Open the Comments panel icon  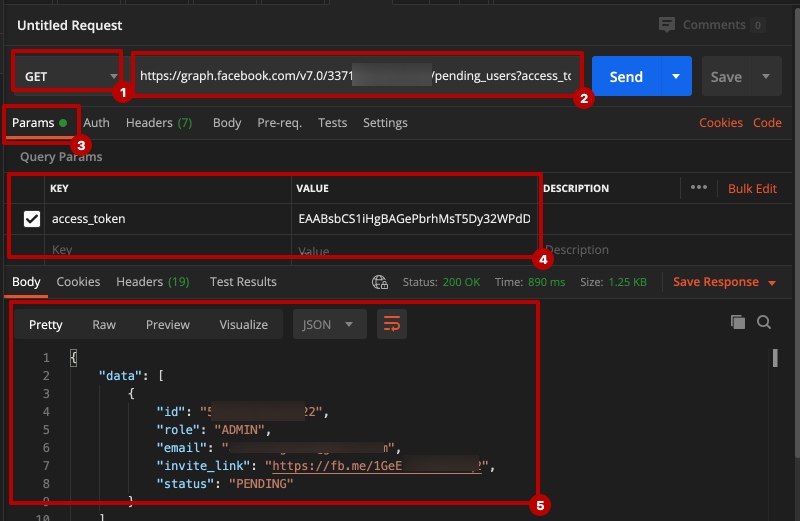pyautogui.click(x=667, y=24)
